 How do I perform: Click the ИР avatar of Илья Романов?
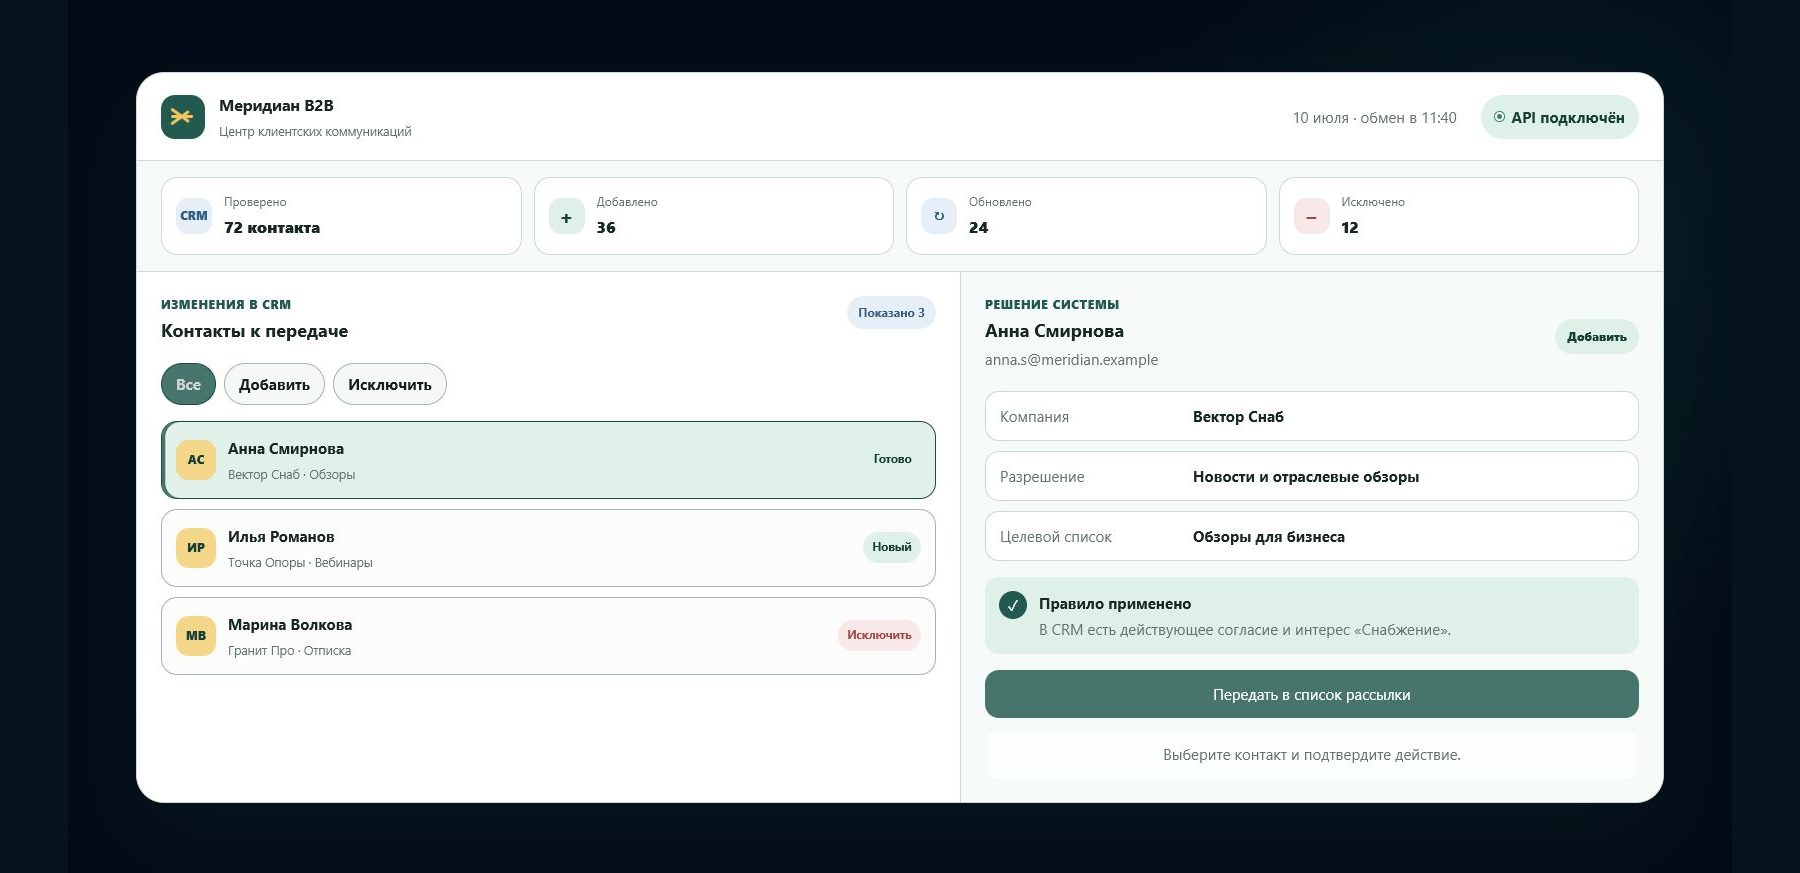click(x=196, y=548)
